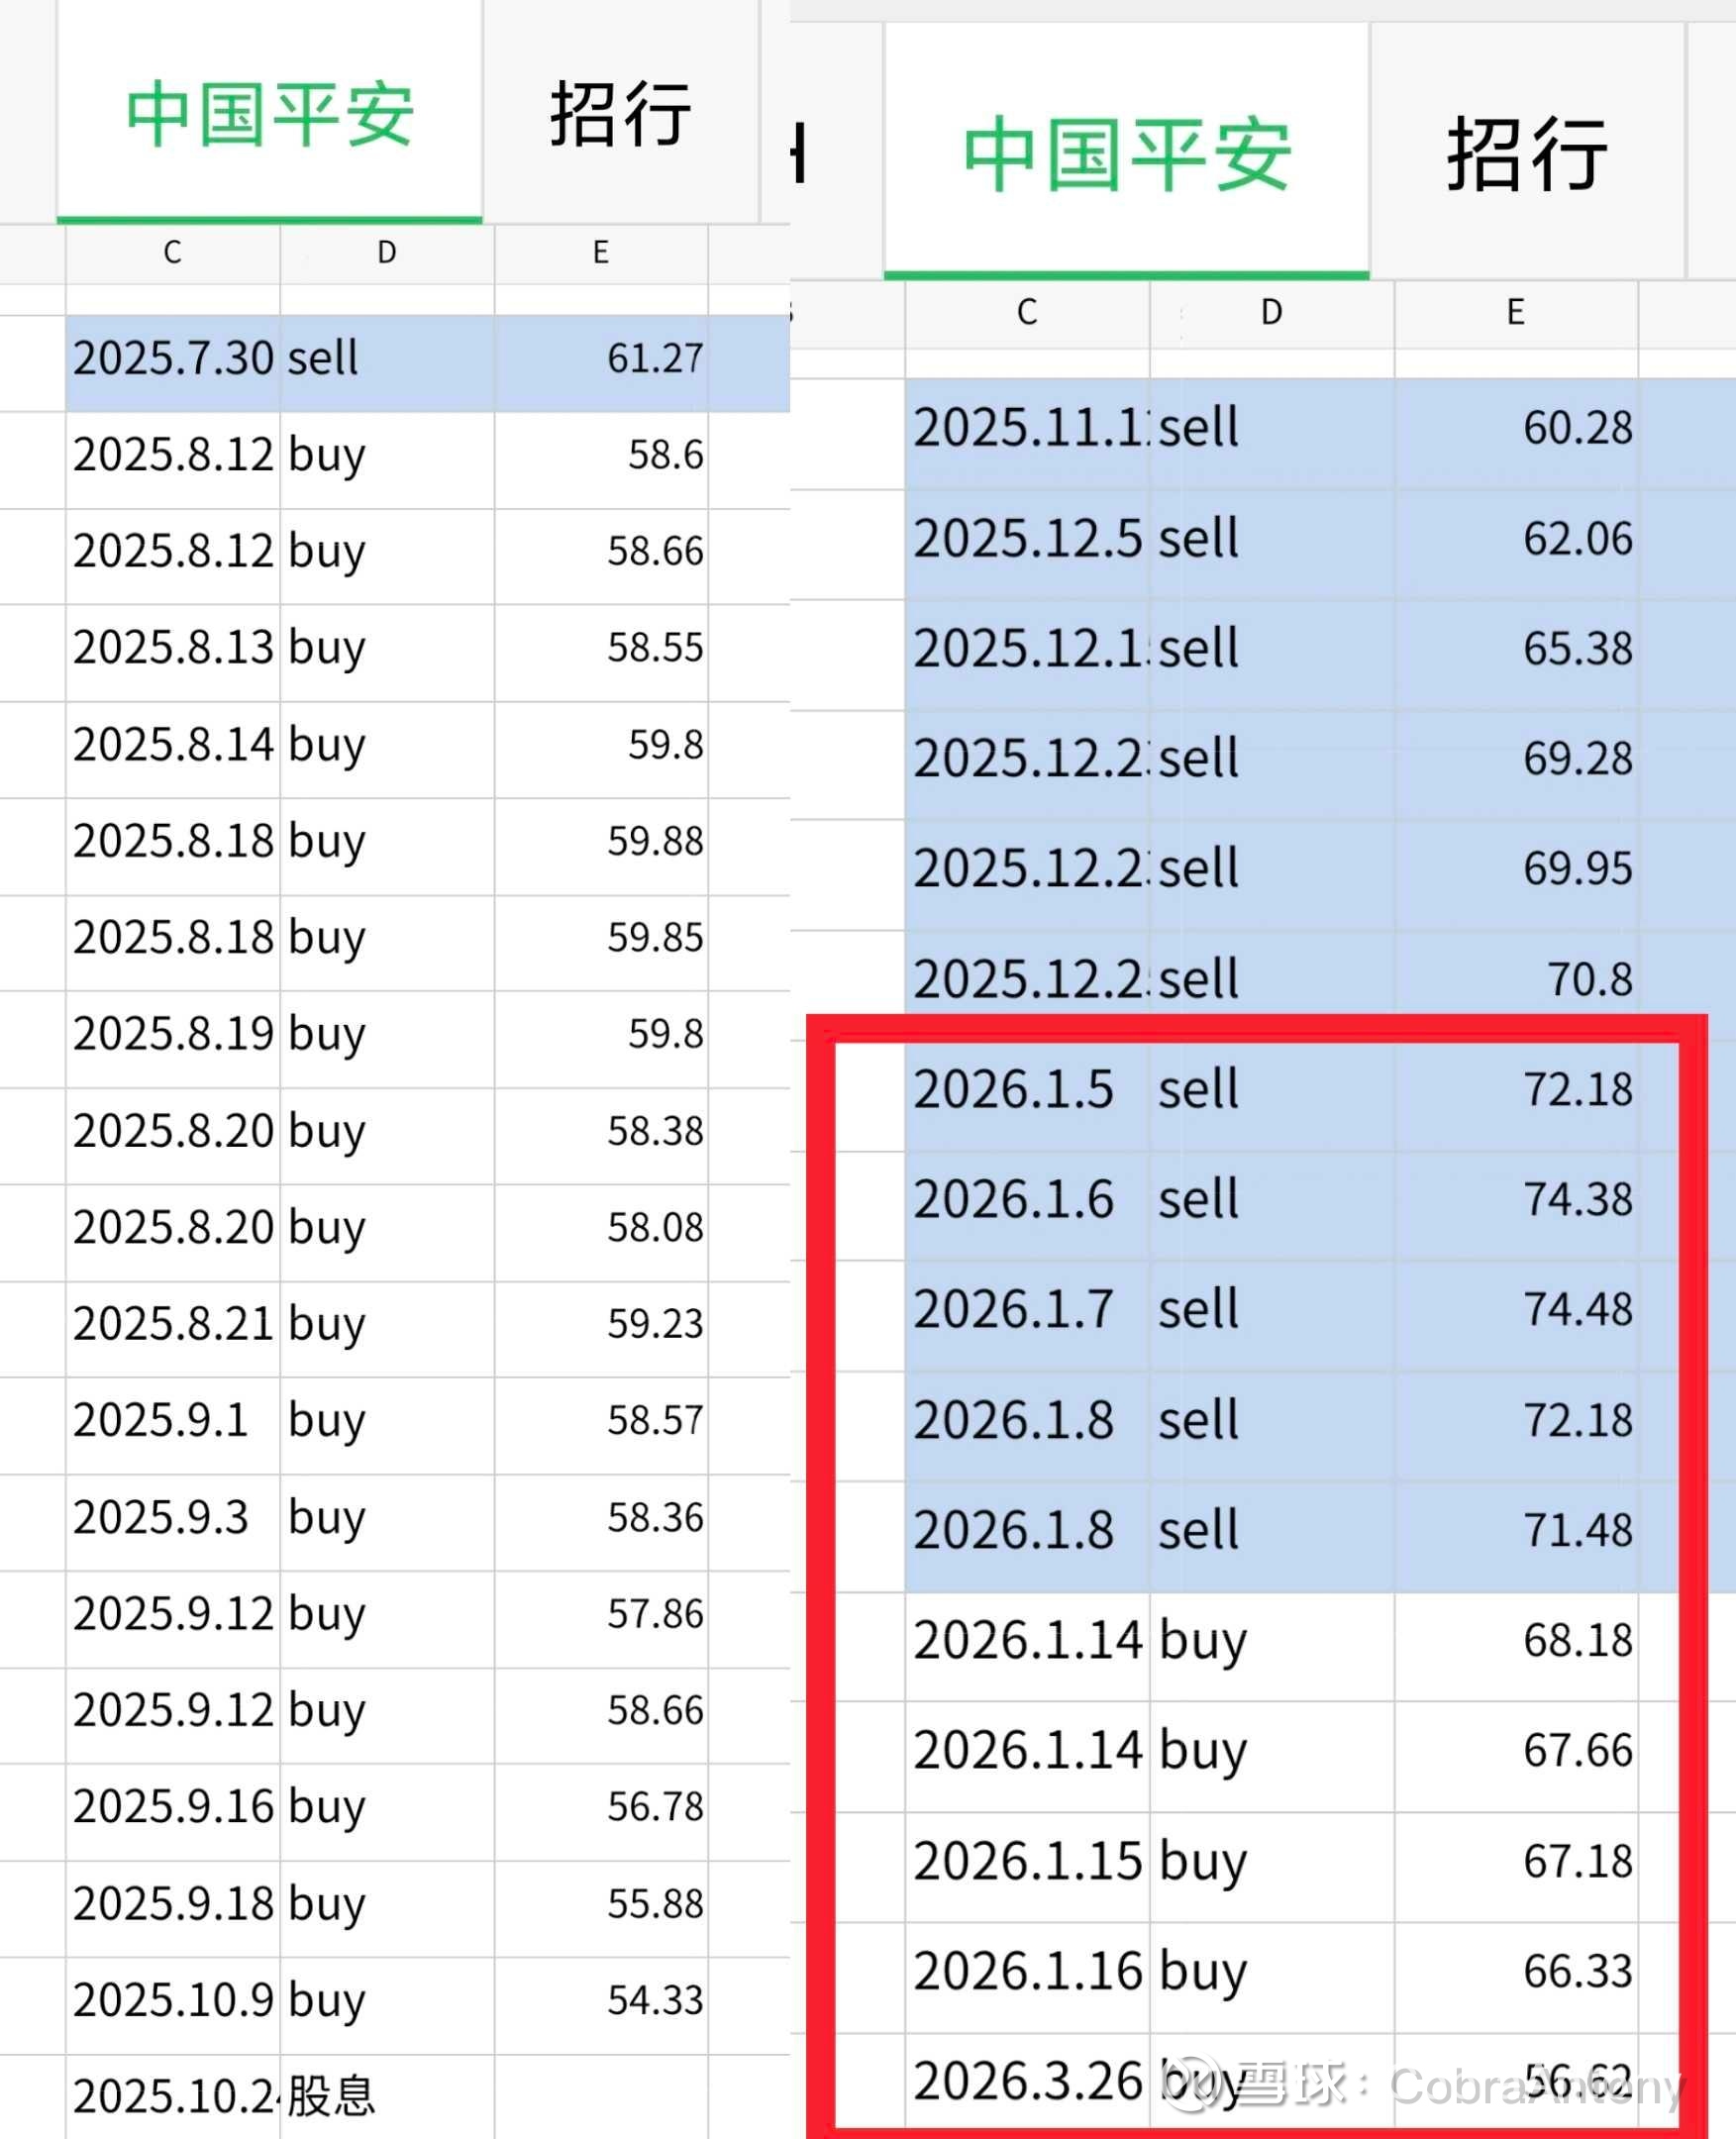1736x2139 pixels.
Task: Click the date cell 2025.7.30
Action: pyautogui.click(x=173, y=363)
